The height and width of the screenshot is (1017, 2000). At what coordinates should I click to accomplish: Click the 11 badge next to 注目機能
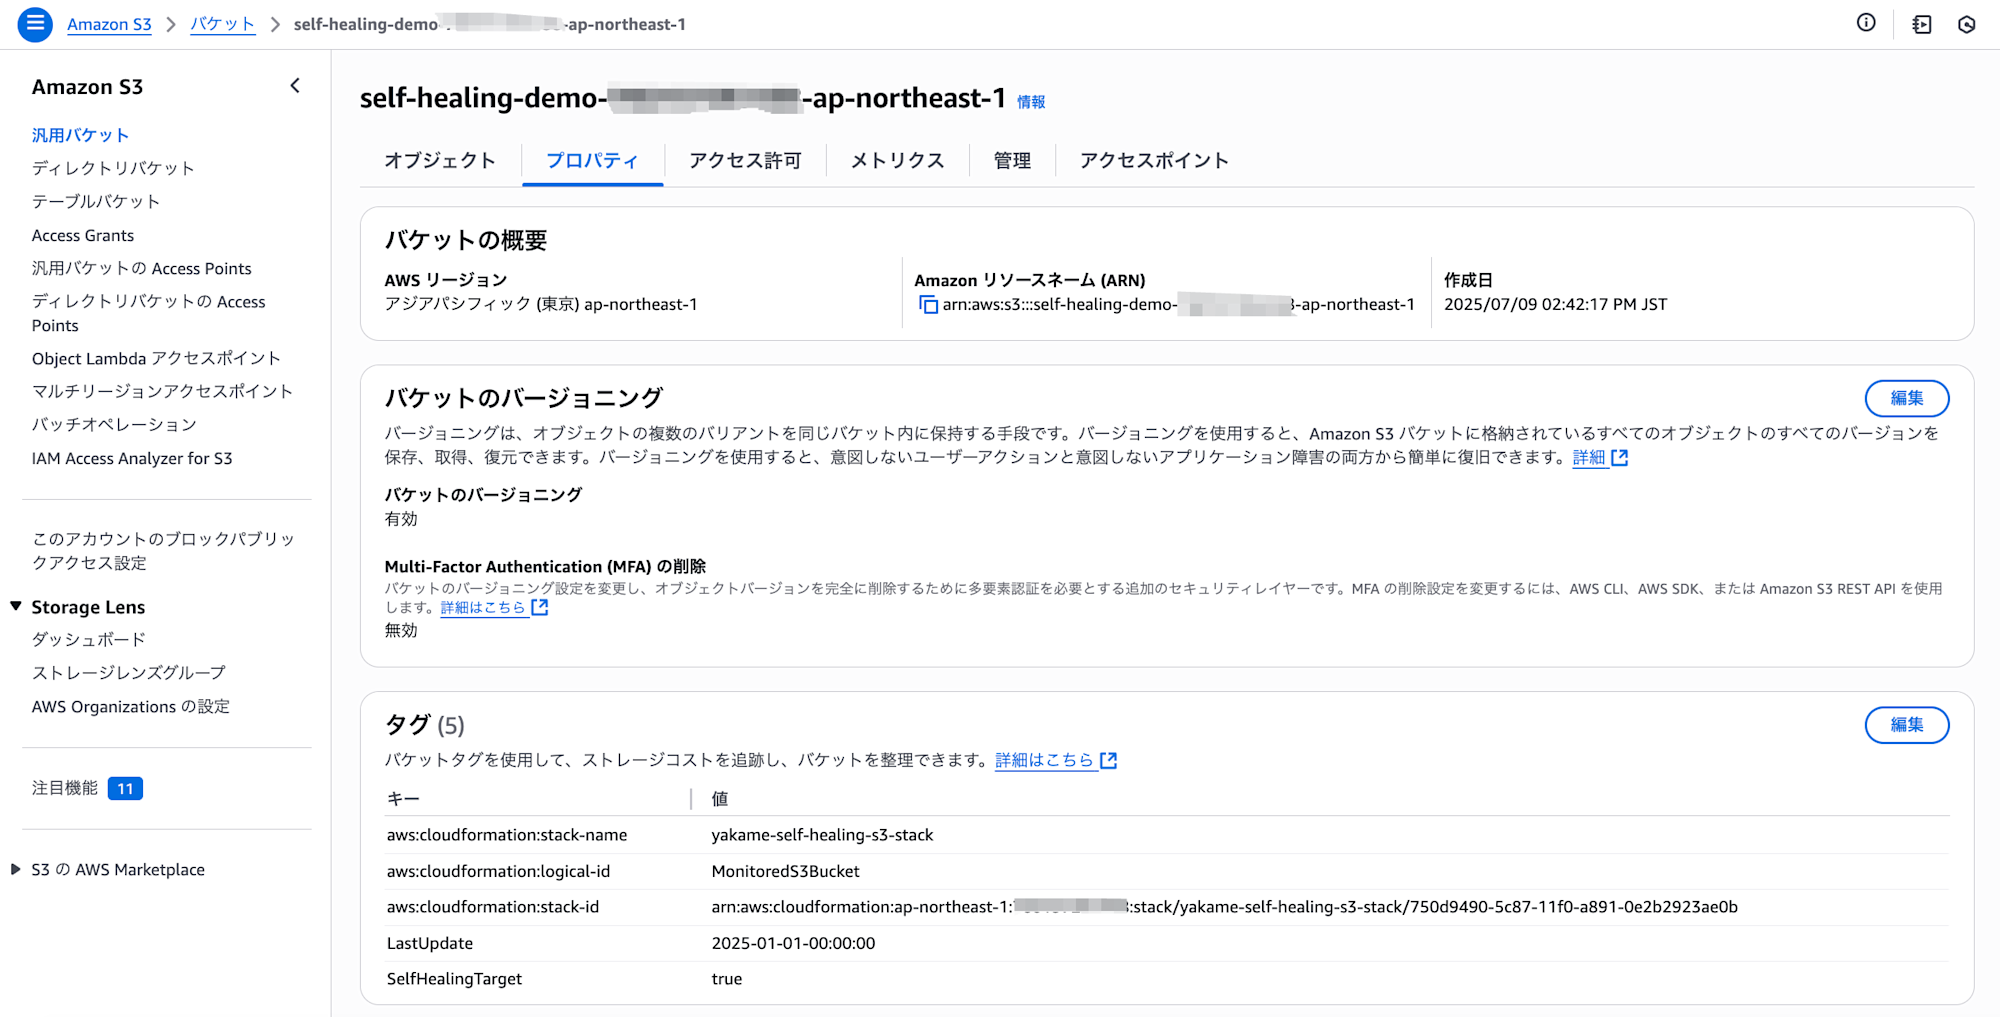[125, 789]
